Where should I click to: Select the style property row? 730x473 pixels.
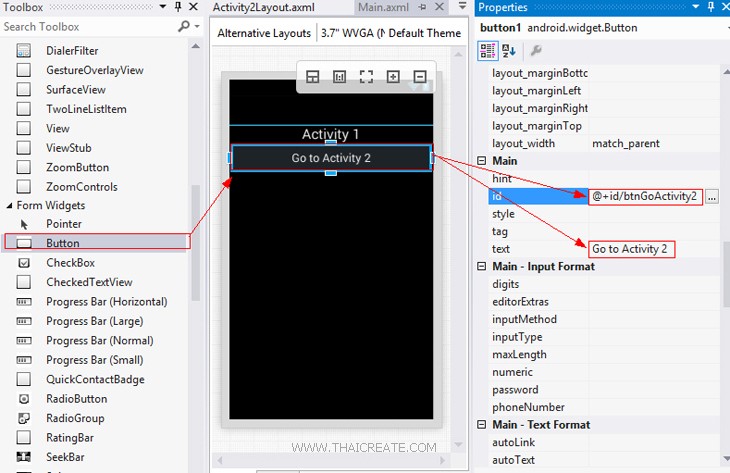(x=603, y=214)
